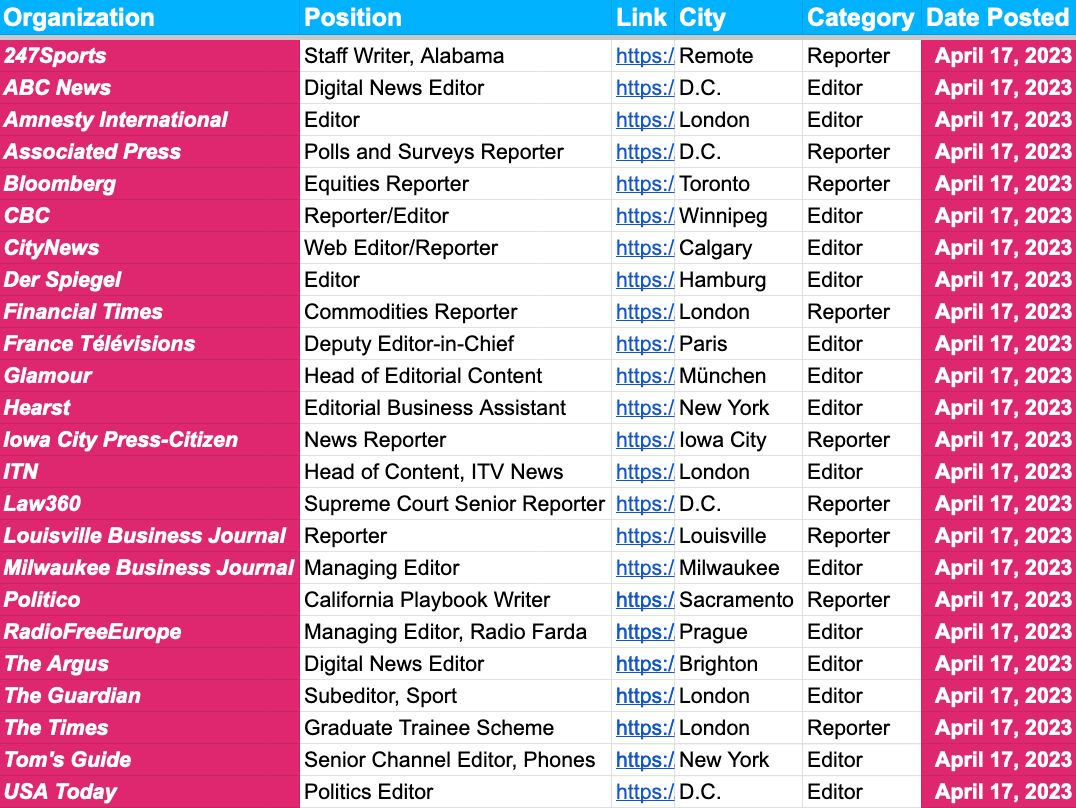Open the link for ABC News posting
This screenshot has width=1076, height=808.
coord(644,88)
